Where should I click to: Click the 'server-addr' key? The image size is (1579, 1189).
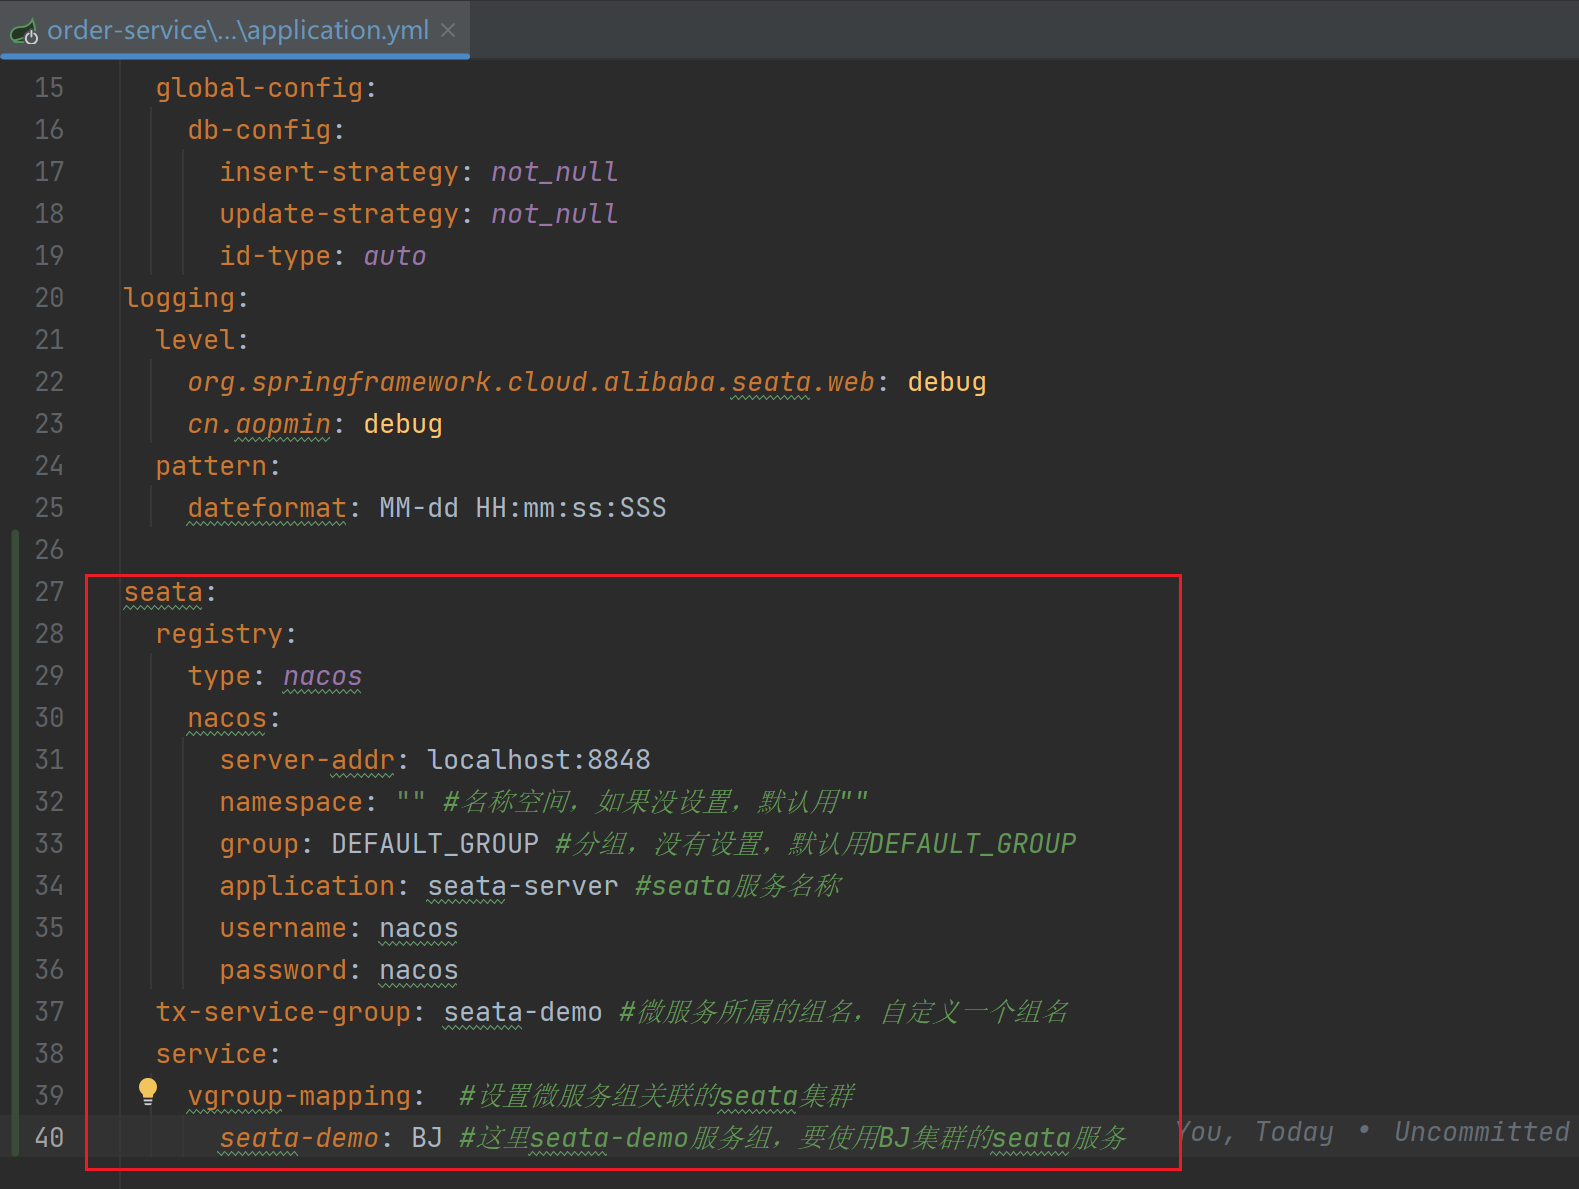coord(307,760)
